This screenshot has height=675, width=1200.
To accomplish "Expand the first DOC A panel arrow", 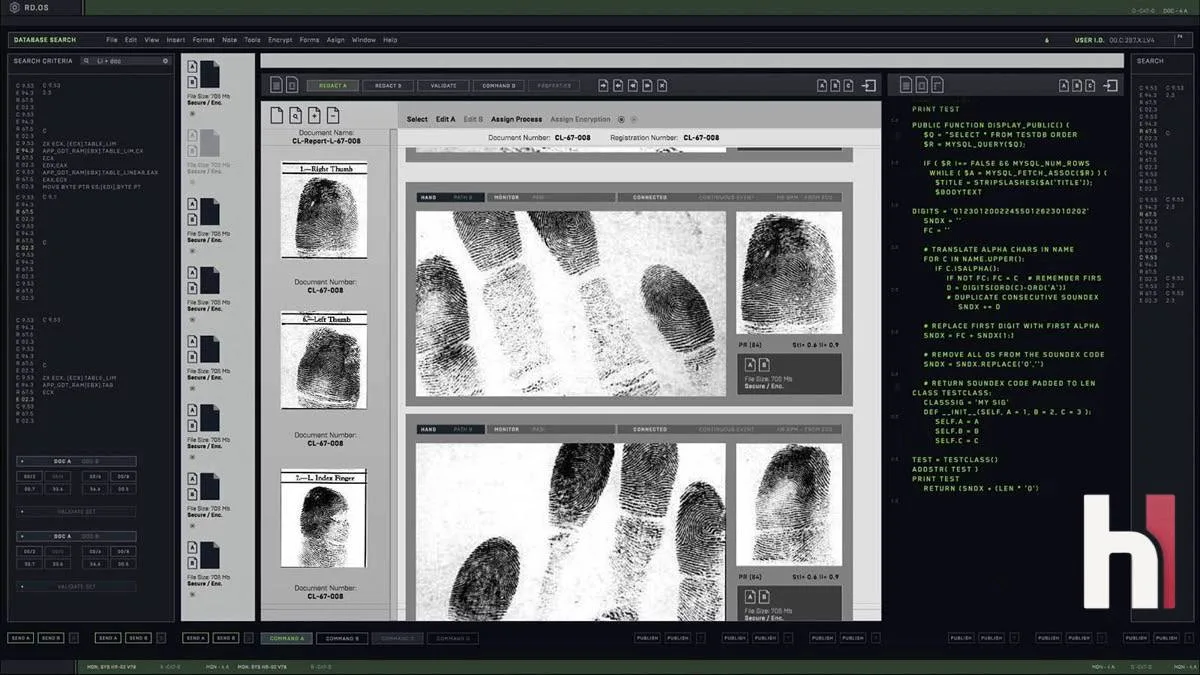I will [x=23, y=462].
